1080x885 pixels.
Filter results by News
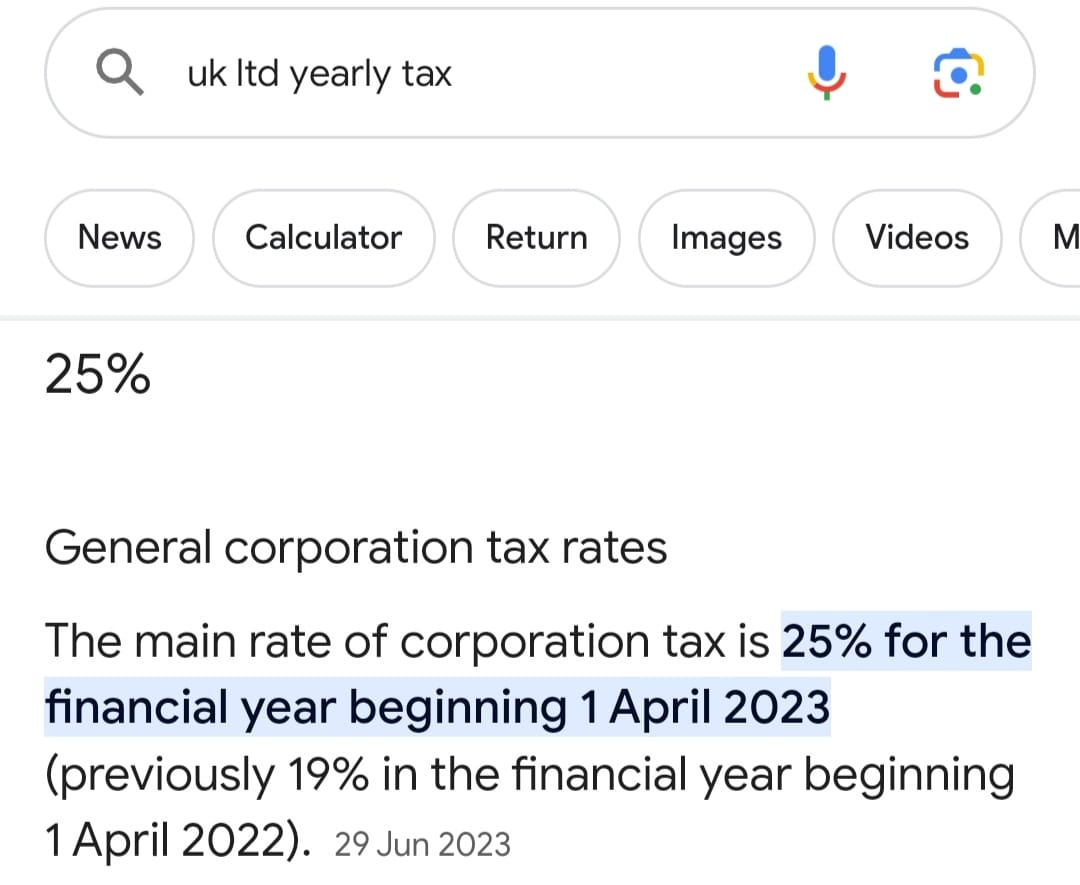coord(119,238)
